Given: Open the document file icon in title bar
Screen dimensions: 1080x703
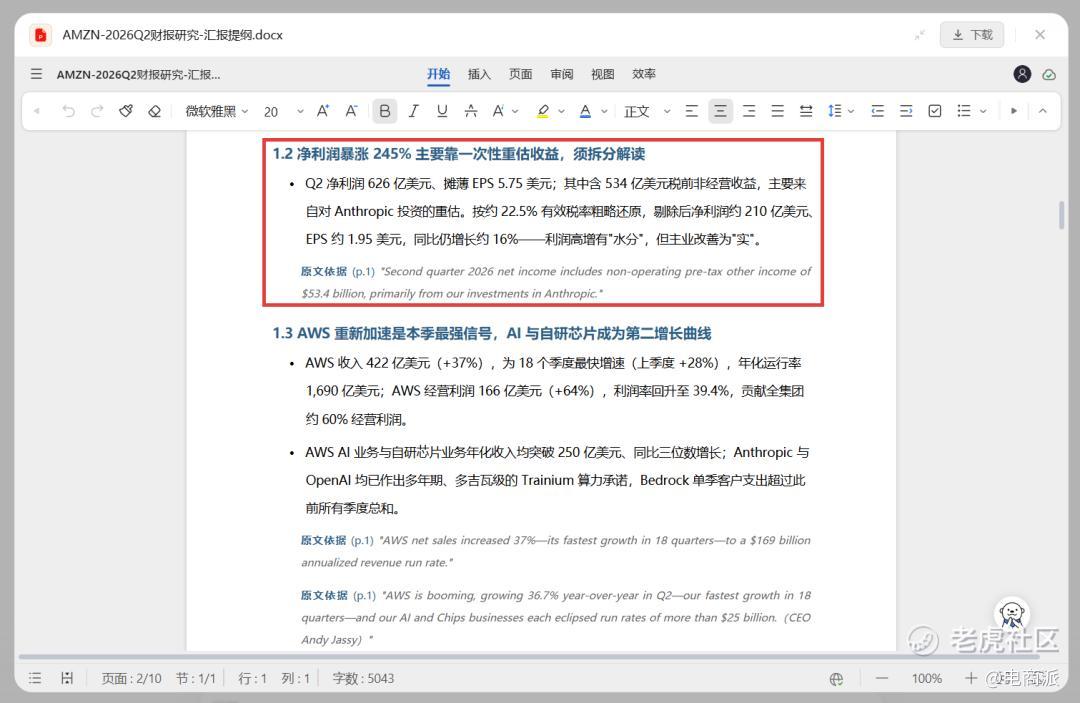Looking at the screenshot, I should [x=41, y=35].
